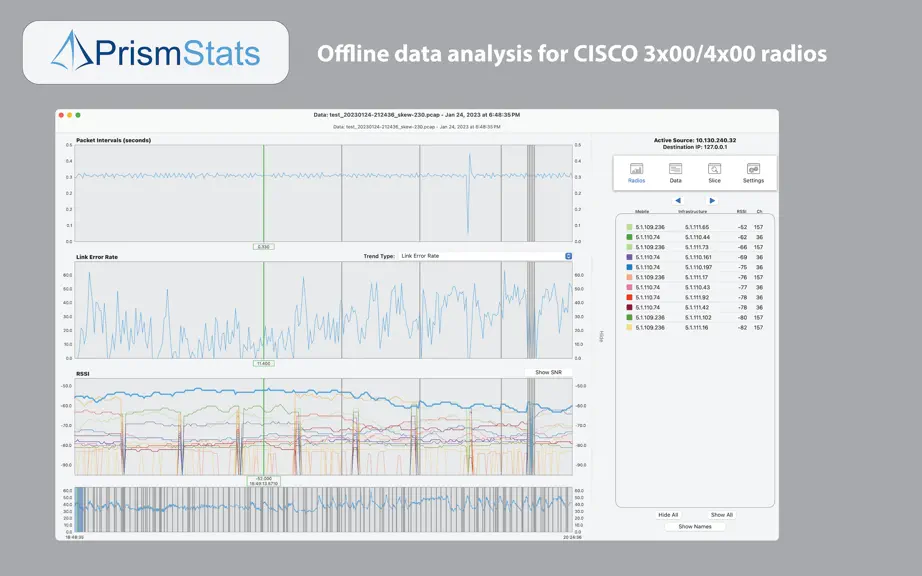Open the Trend Type dropdown
The height and width of the screenshot is (576, 922).
[486, 256]
